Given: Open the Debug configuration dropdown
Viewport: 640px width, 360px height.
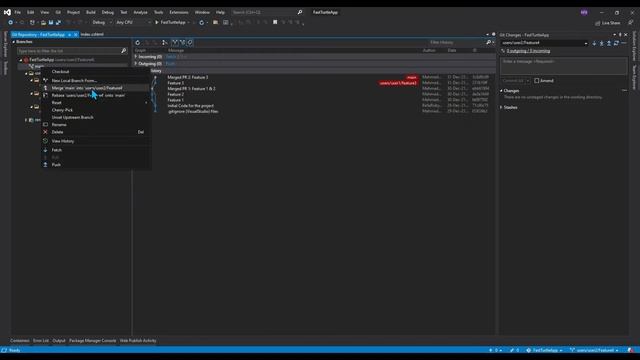Looking at the screenshot, I should click(x=102, y=22).
